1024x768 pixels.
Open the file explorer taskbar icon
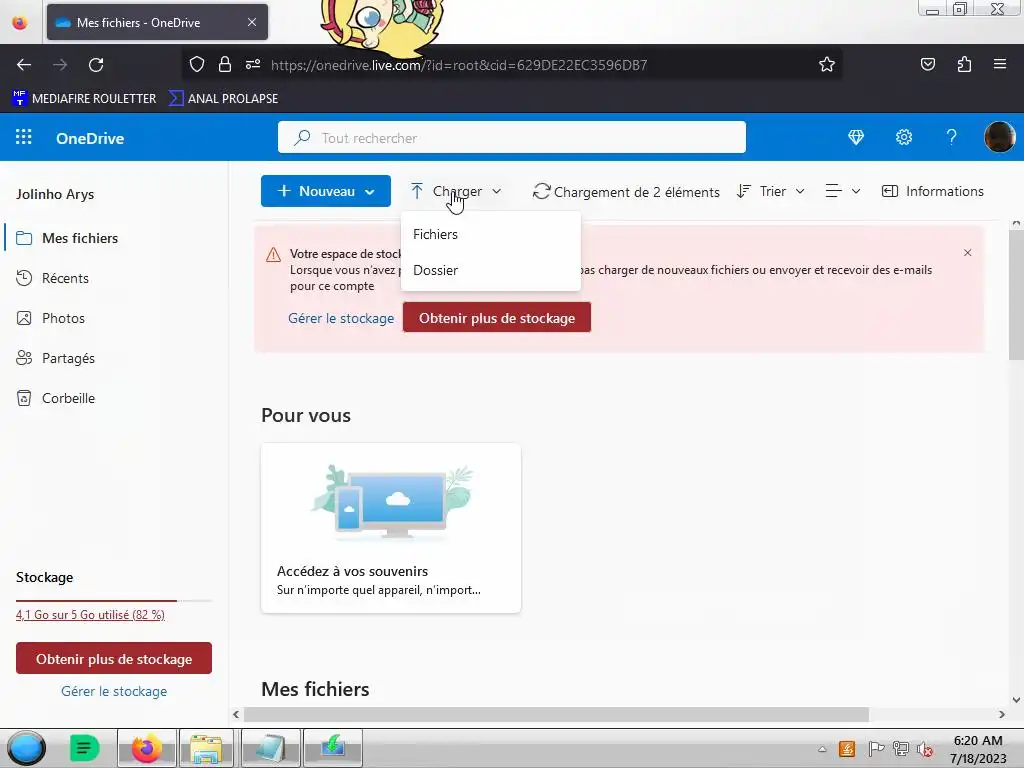[206, 748]
